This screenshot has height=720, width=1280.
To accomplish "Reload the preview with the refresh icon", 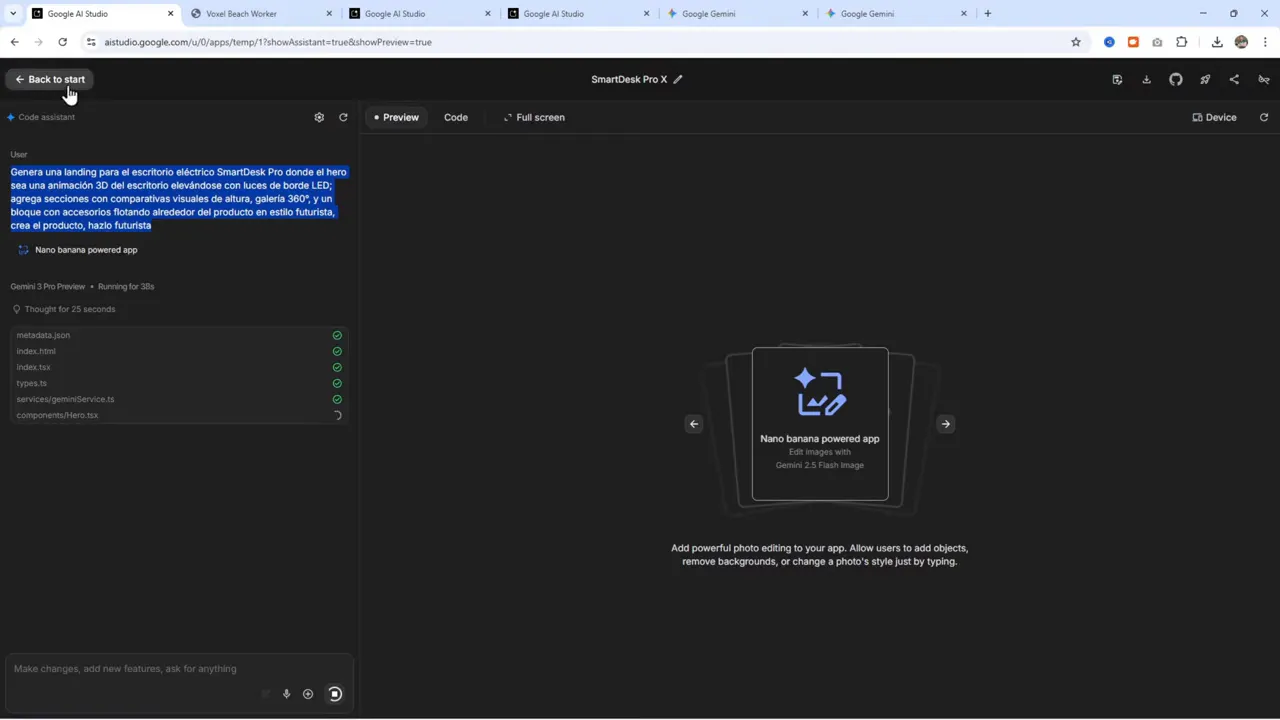I will click(1264, 117).
